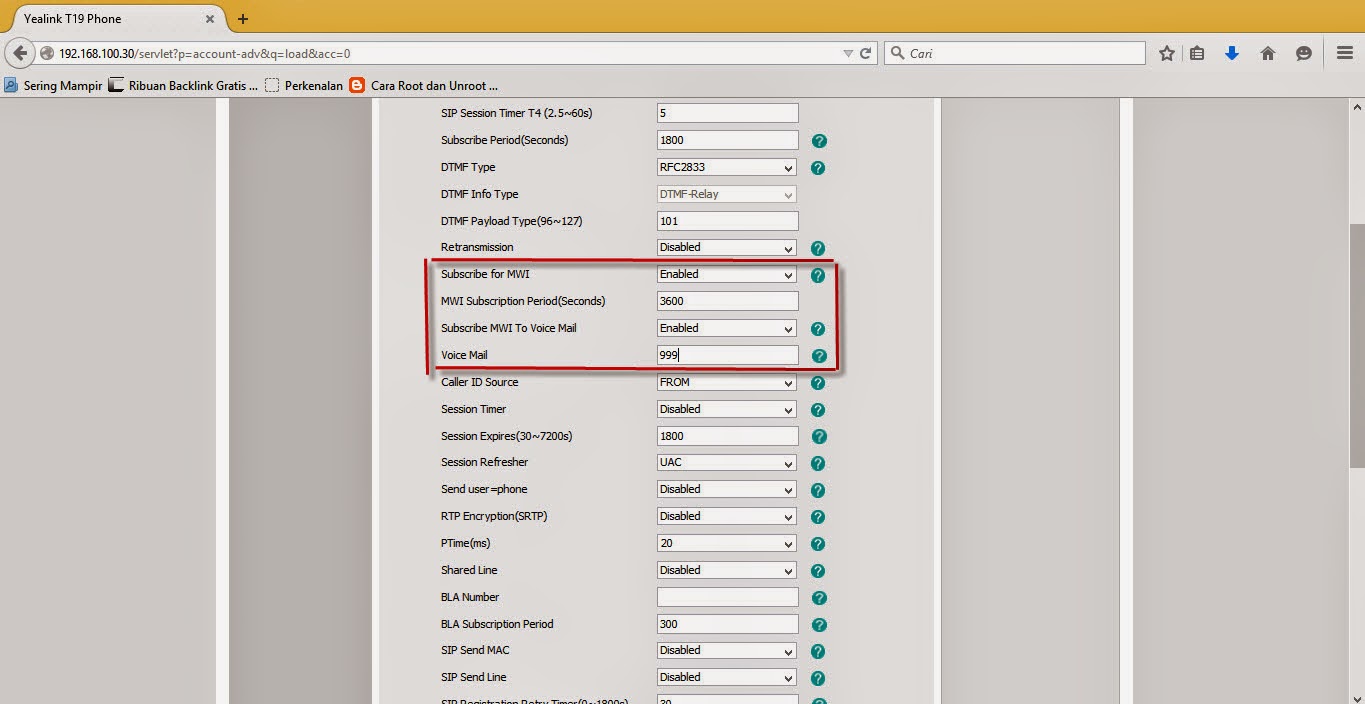Click the Cari search box
Viewport: 1365px width, 704px height.
point(1014,54)
